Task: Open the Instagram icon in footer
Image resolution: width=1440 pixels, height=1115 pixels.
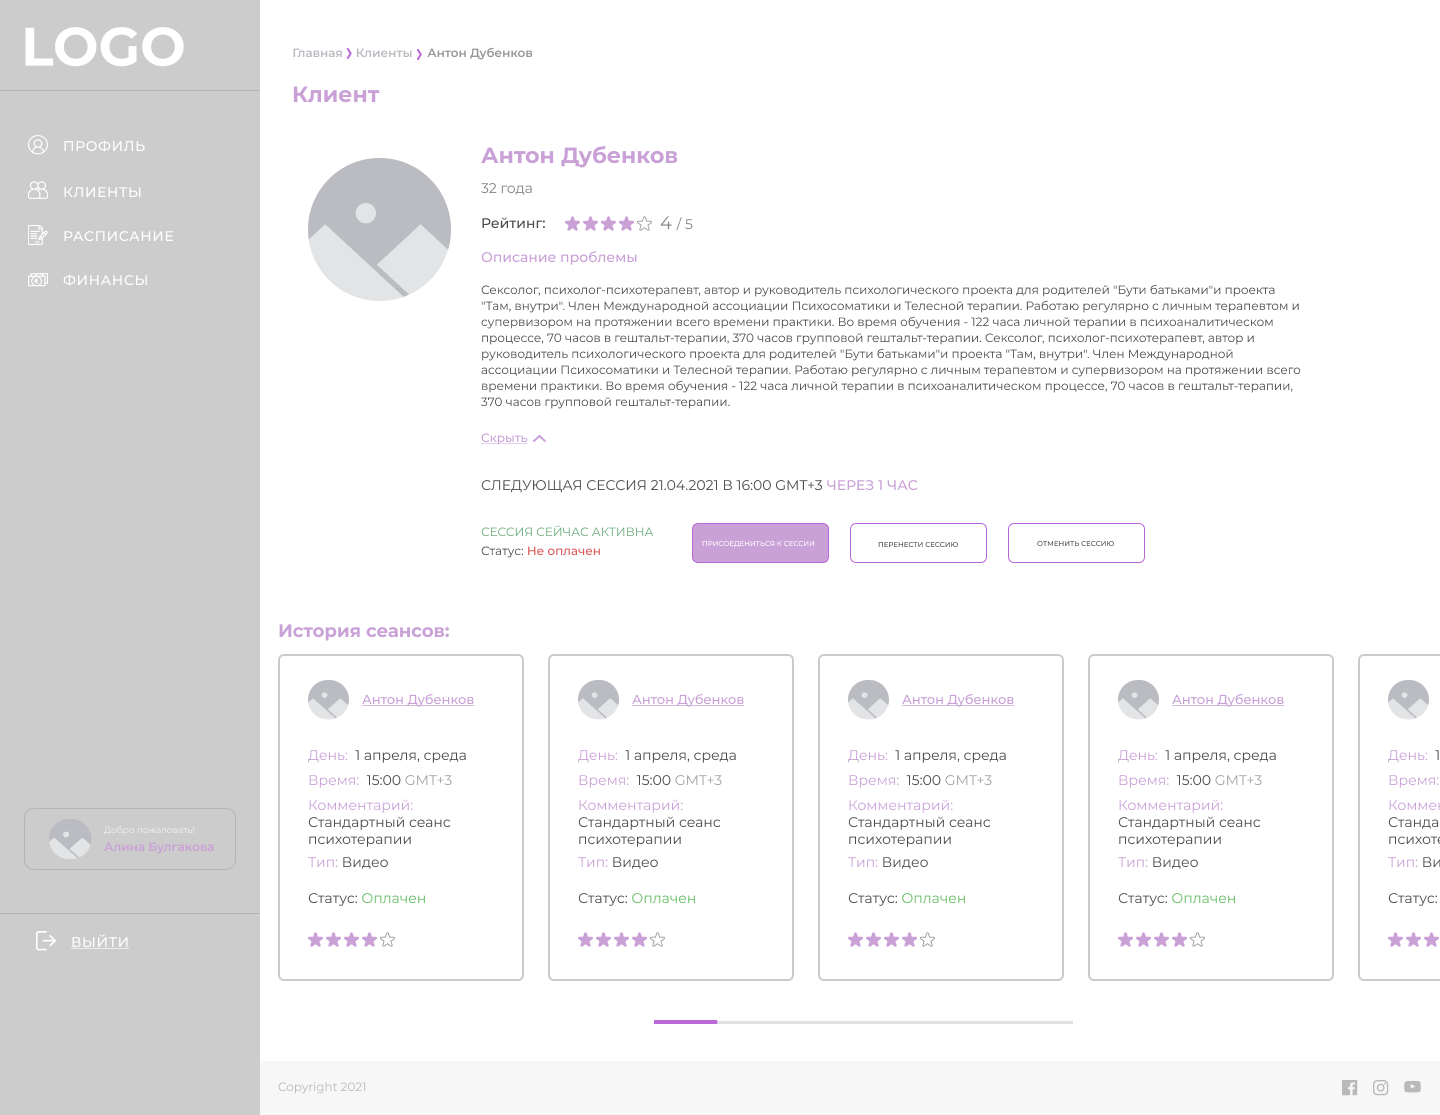Action: click(x=1381, y=1087)
